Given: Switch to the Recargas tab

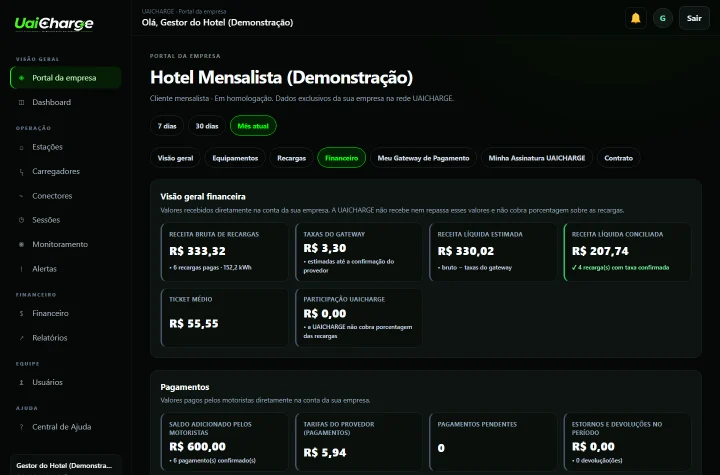Looking at the screenshot, I should [291, 158].
